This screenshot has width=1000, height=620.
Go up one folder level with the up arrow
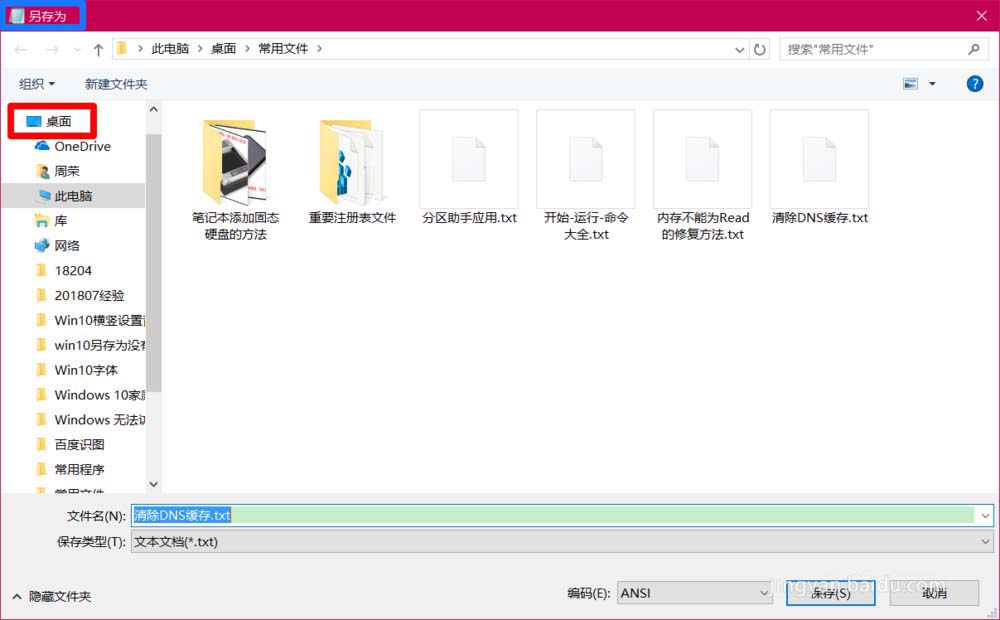pos(97,48)
